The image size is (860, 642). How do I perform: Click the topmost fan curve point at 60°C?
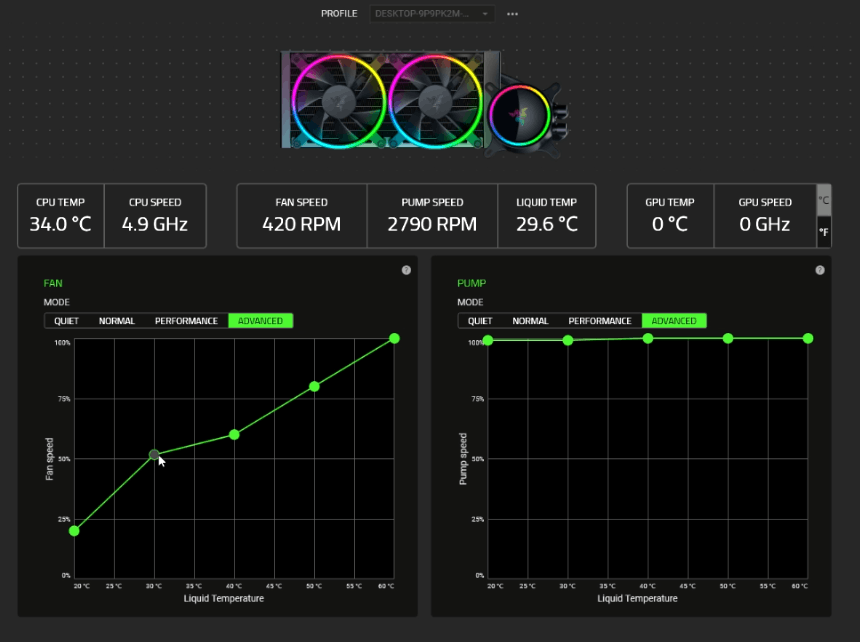pos(393,338)
